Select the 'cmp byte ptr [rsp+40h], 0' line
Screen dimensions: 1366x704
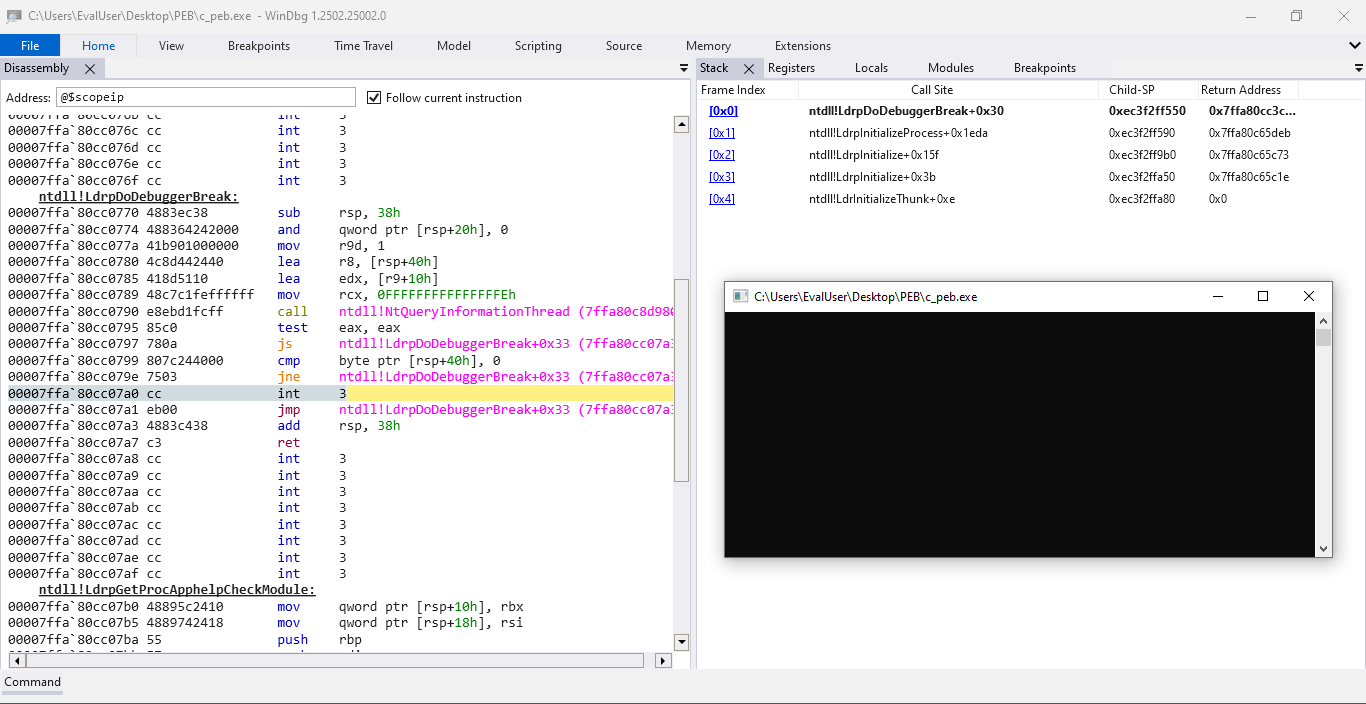tap(340, 361)
